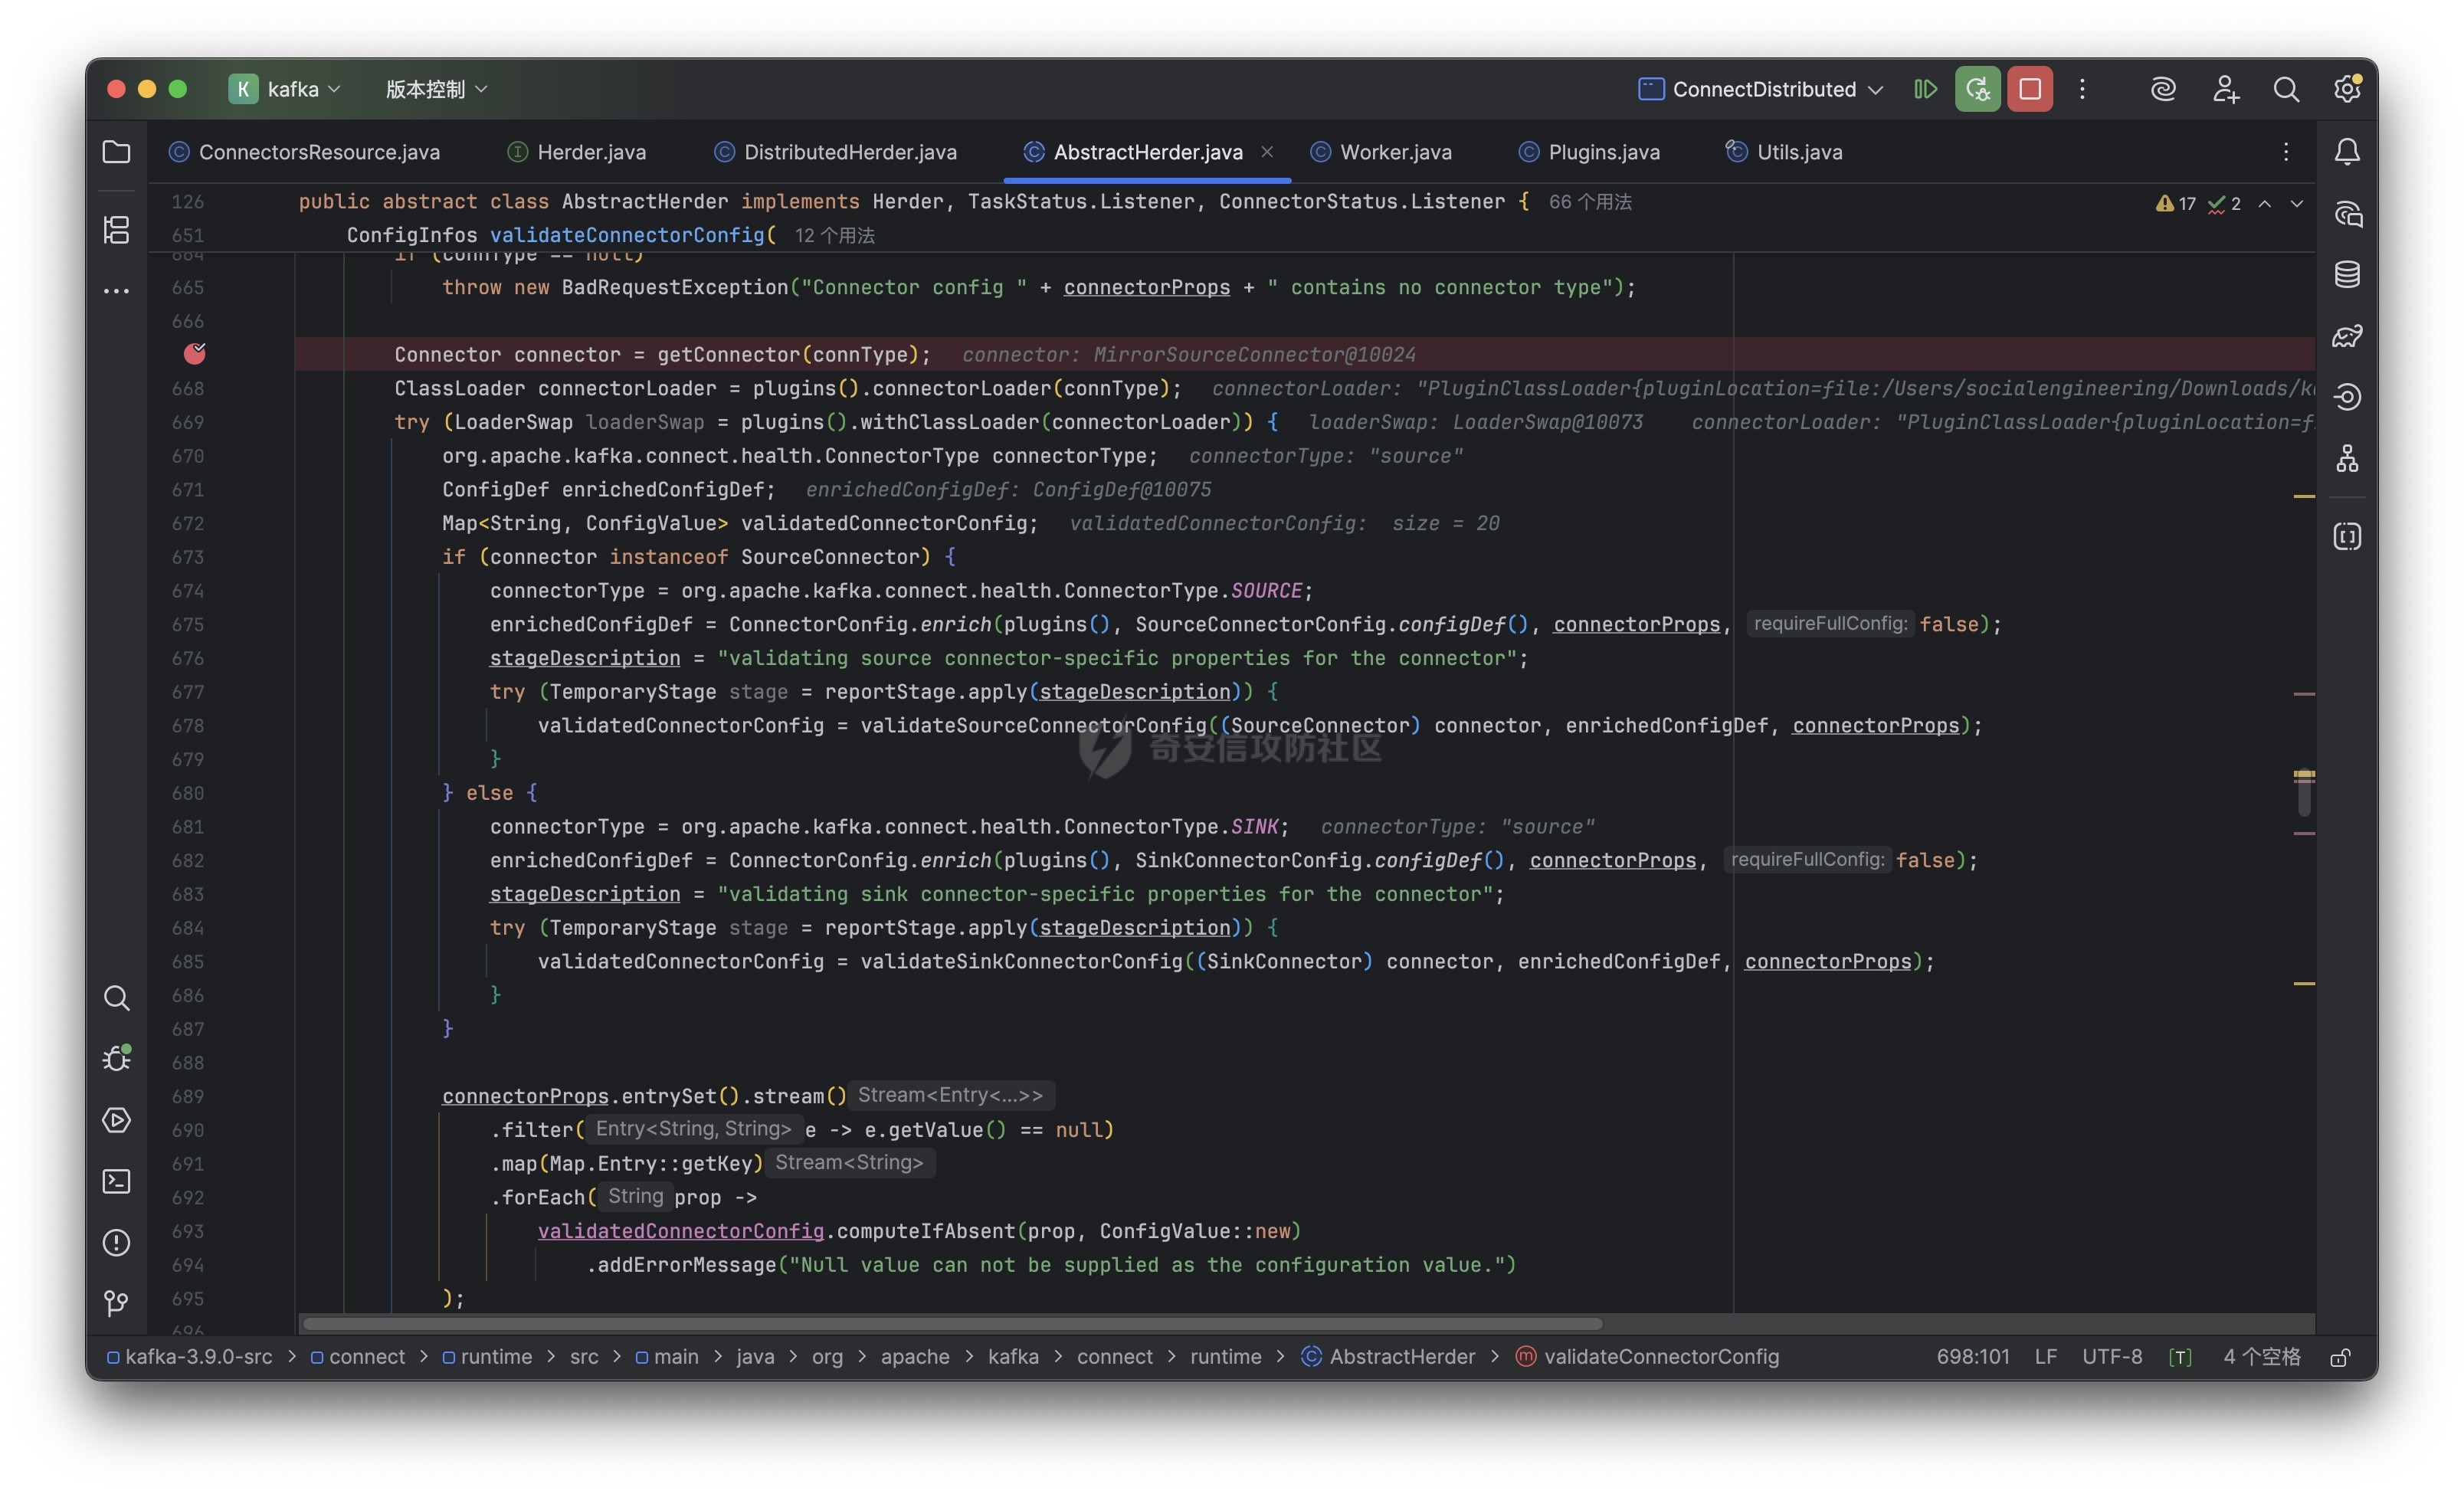
Task: Click the 17 warnings indicator
Action: point(2176,203)
